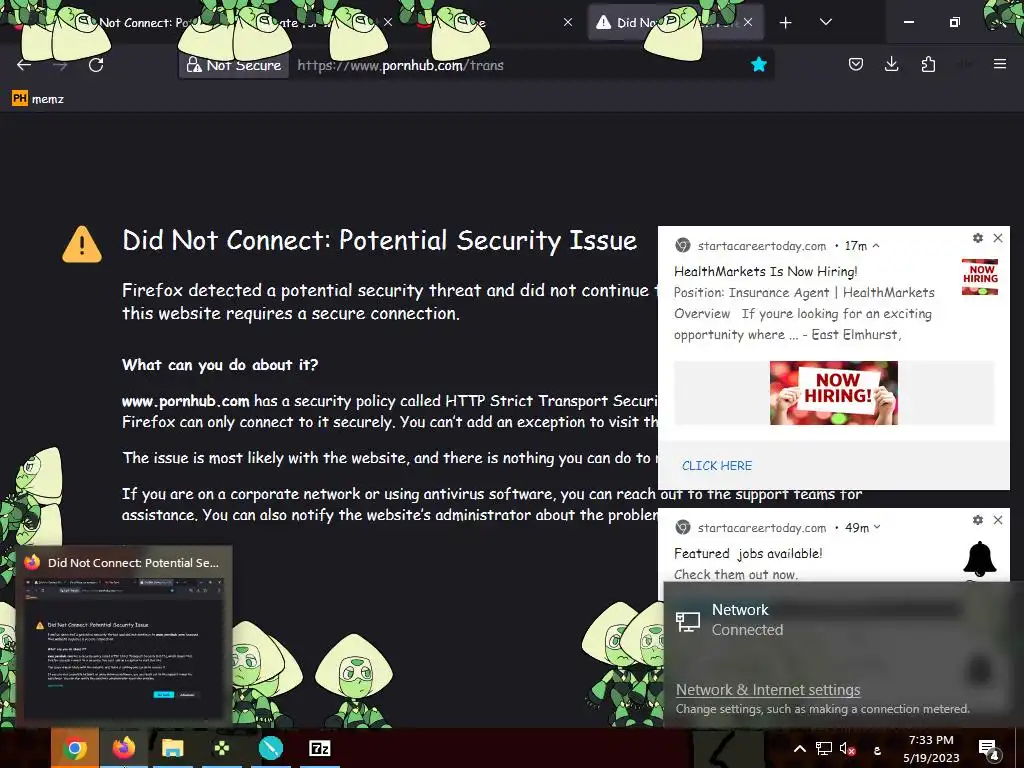Collapse the 17m notification chevron

(876, 246)
